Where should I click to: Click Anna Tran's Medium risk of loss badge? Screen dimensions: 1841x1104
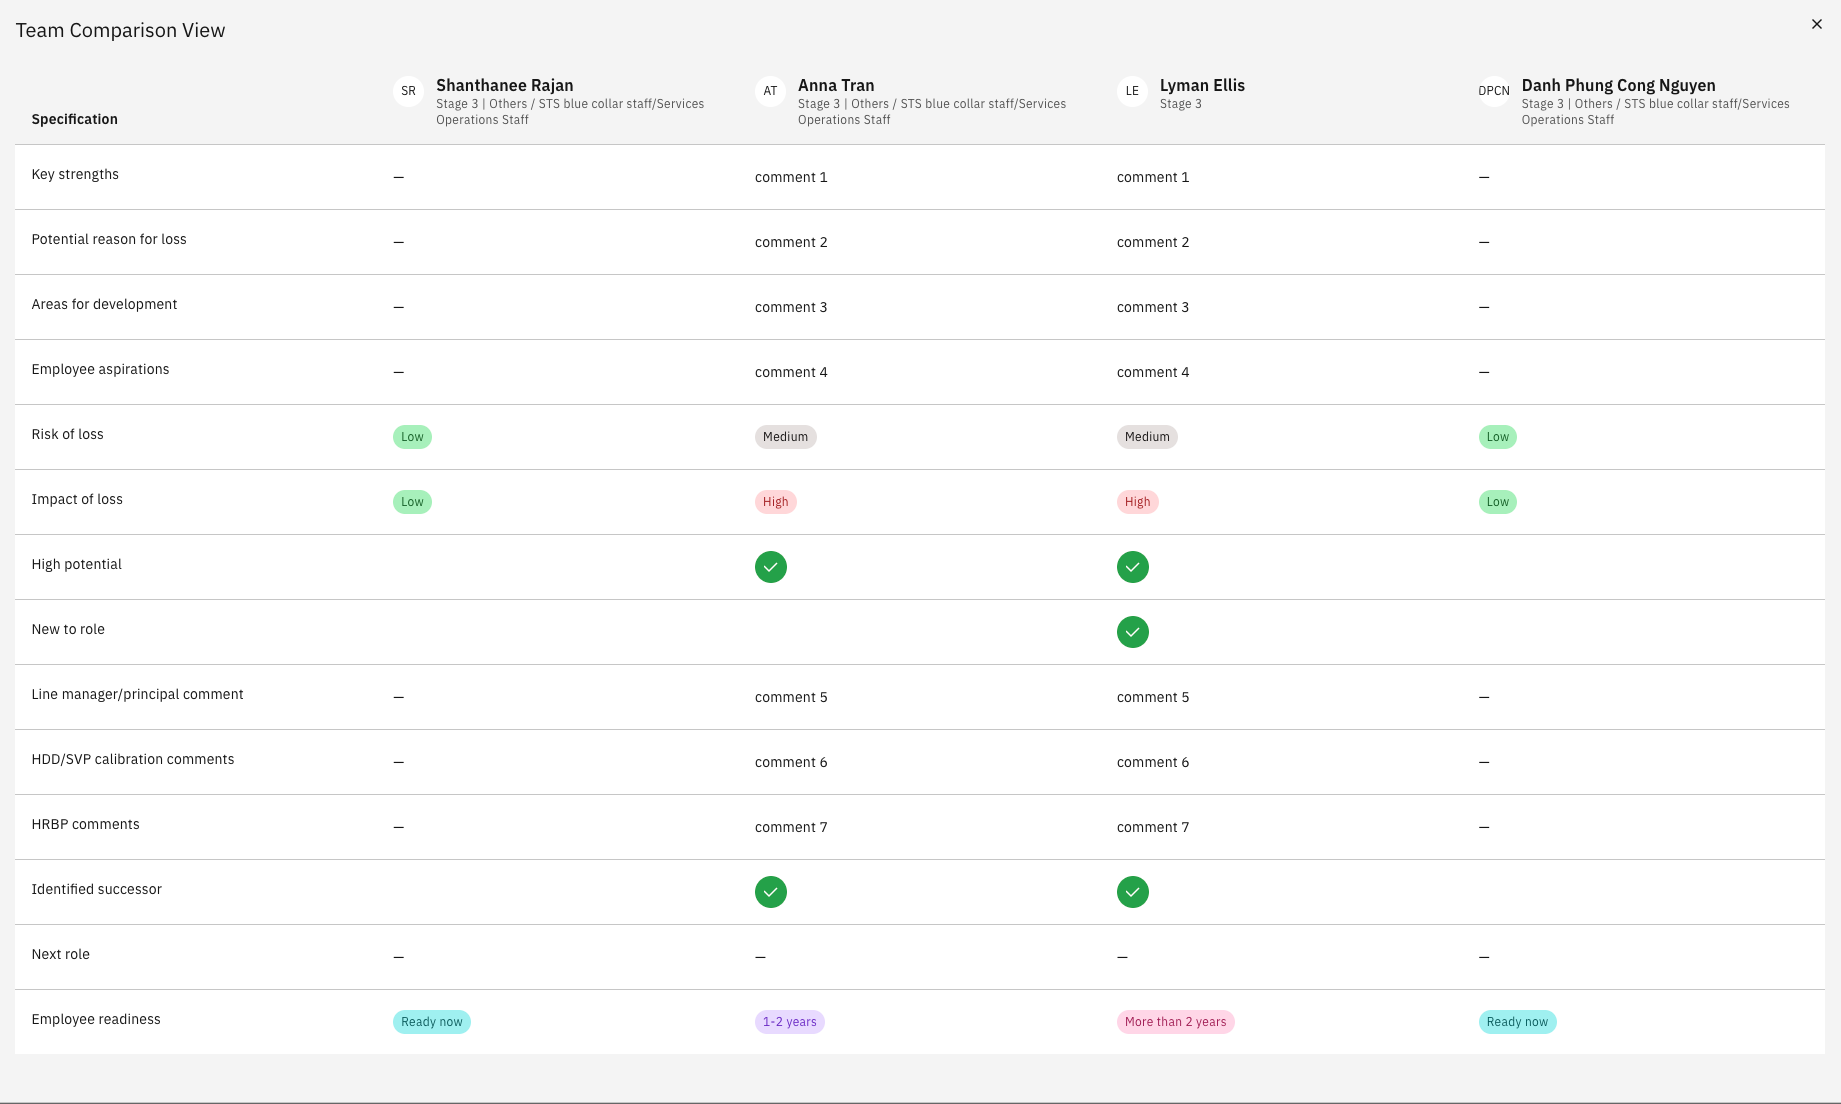pos(785,437)
